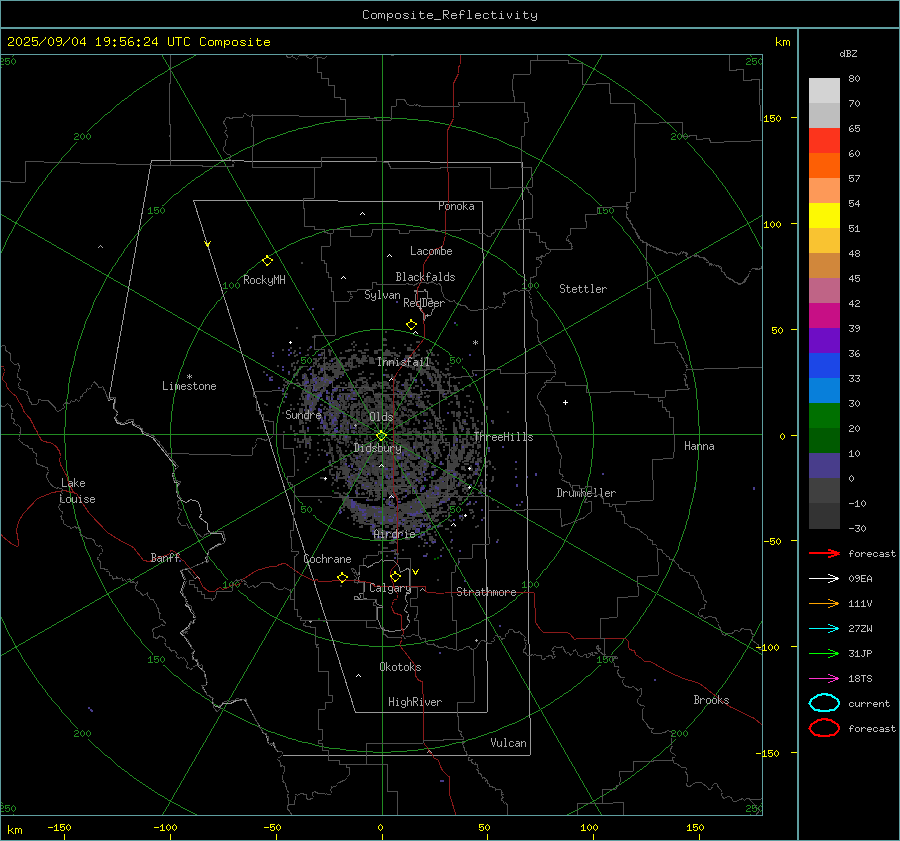Click the Didsbury city label
The height and width of the screenshot is (841, 900).
click(x=377, y=448)
